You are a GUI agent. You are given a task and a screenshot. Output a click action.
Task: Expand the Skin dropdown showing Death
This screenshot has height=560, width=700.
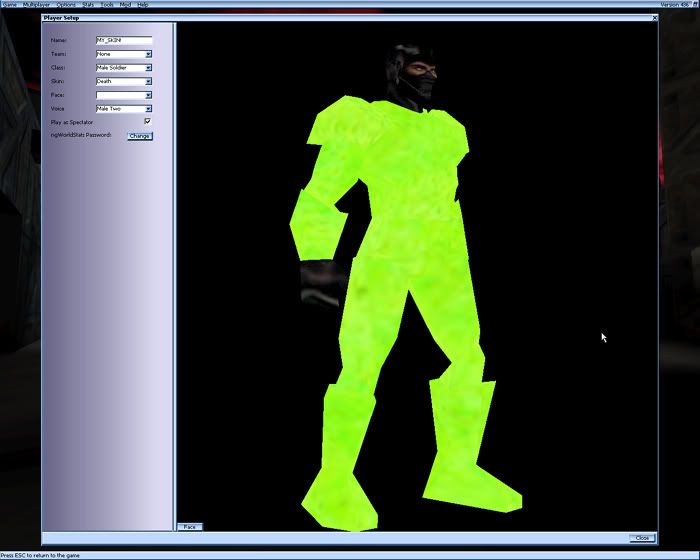click(148, 81)
